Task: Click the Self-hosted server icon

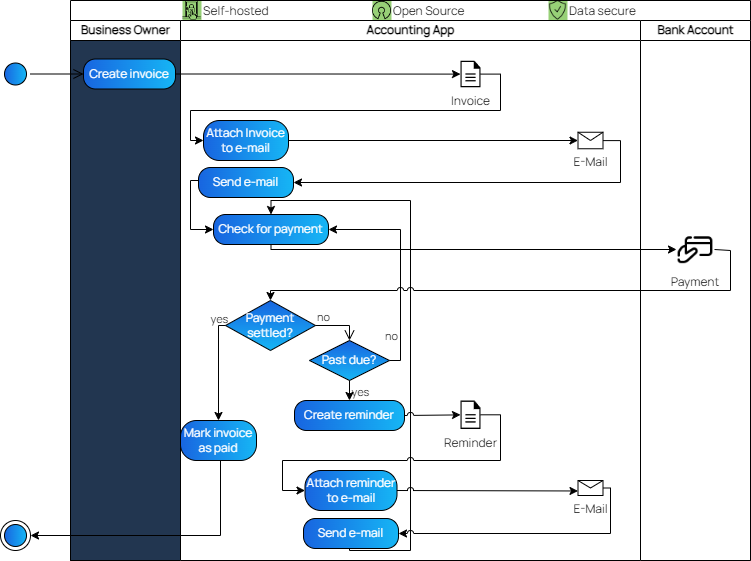Action: point(192,10)
